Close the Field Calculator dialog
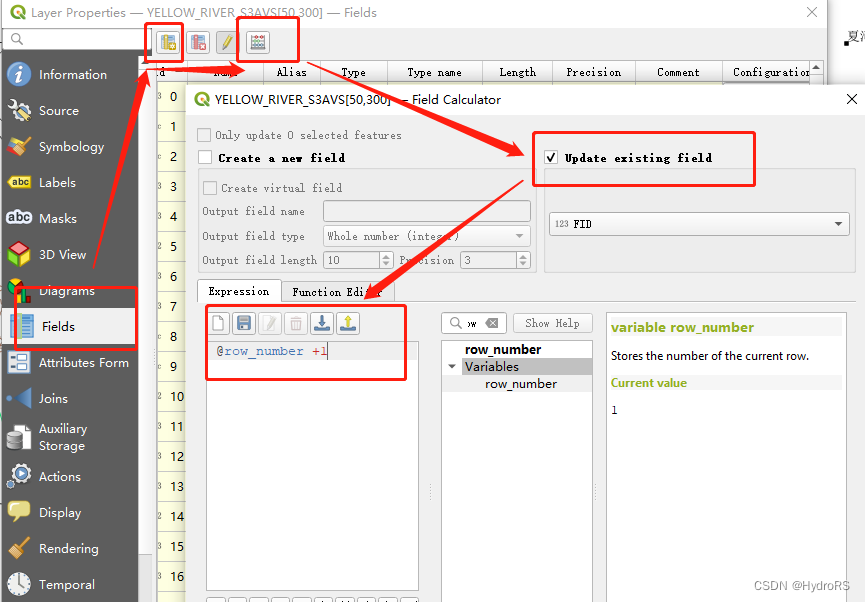This screenshot has height=602, width=865. tap(852, 99)
